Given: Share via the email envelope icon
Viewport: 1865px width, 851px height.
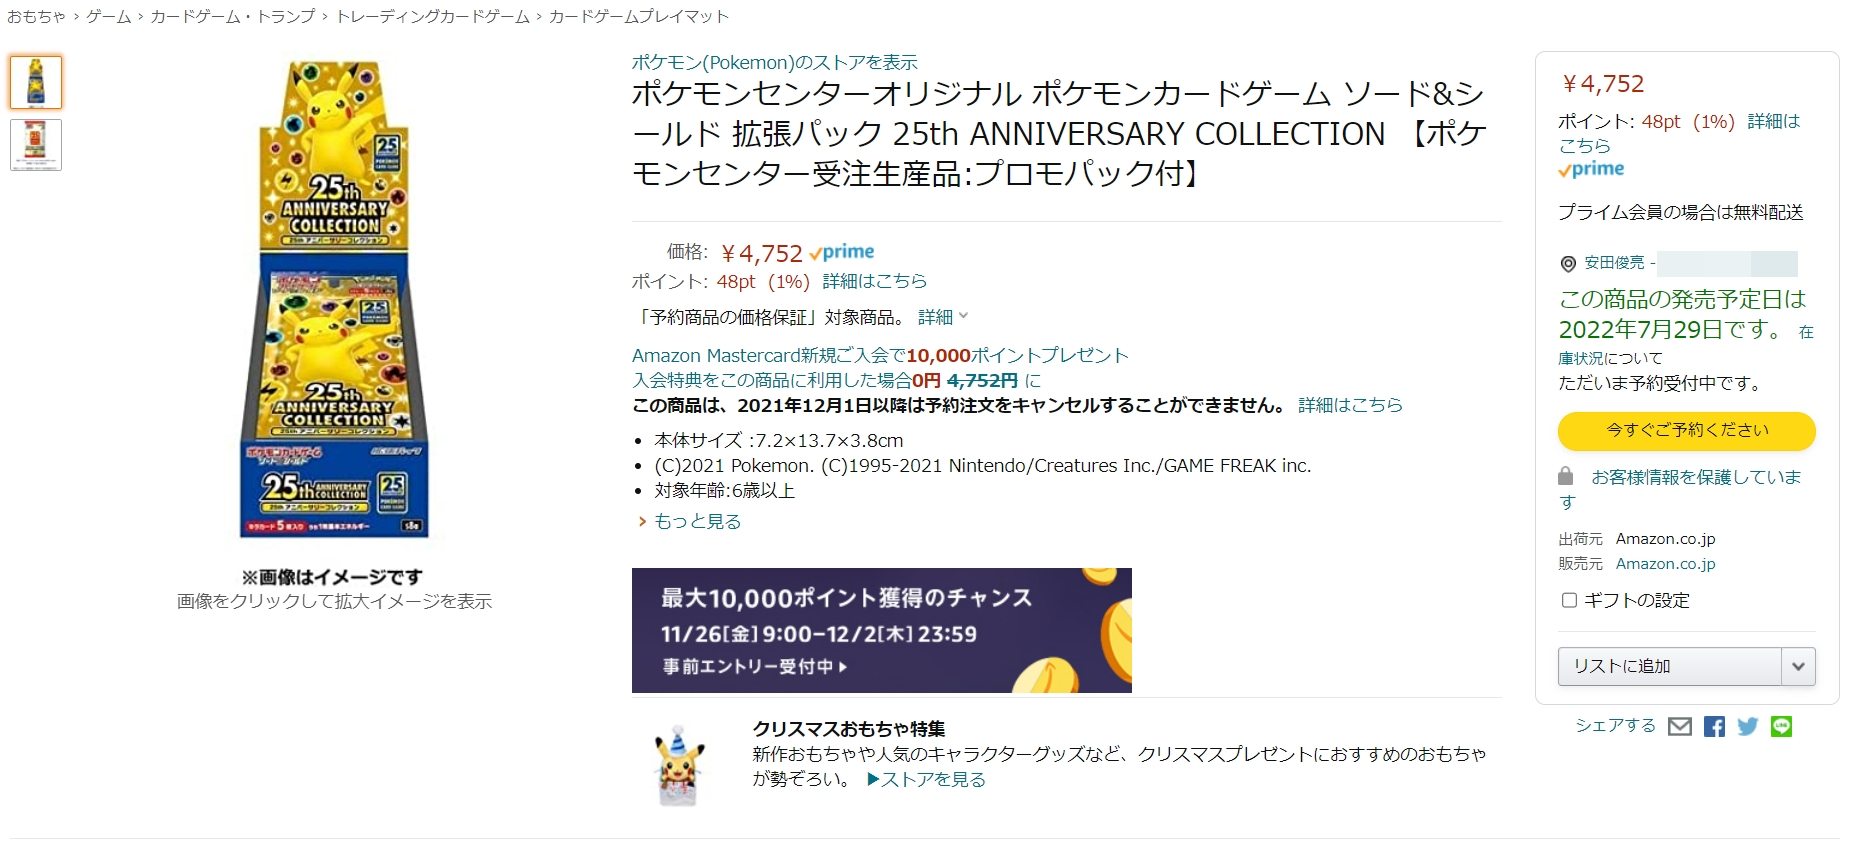Looking at the screenshot, I should [1680, 727].
